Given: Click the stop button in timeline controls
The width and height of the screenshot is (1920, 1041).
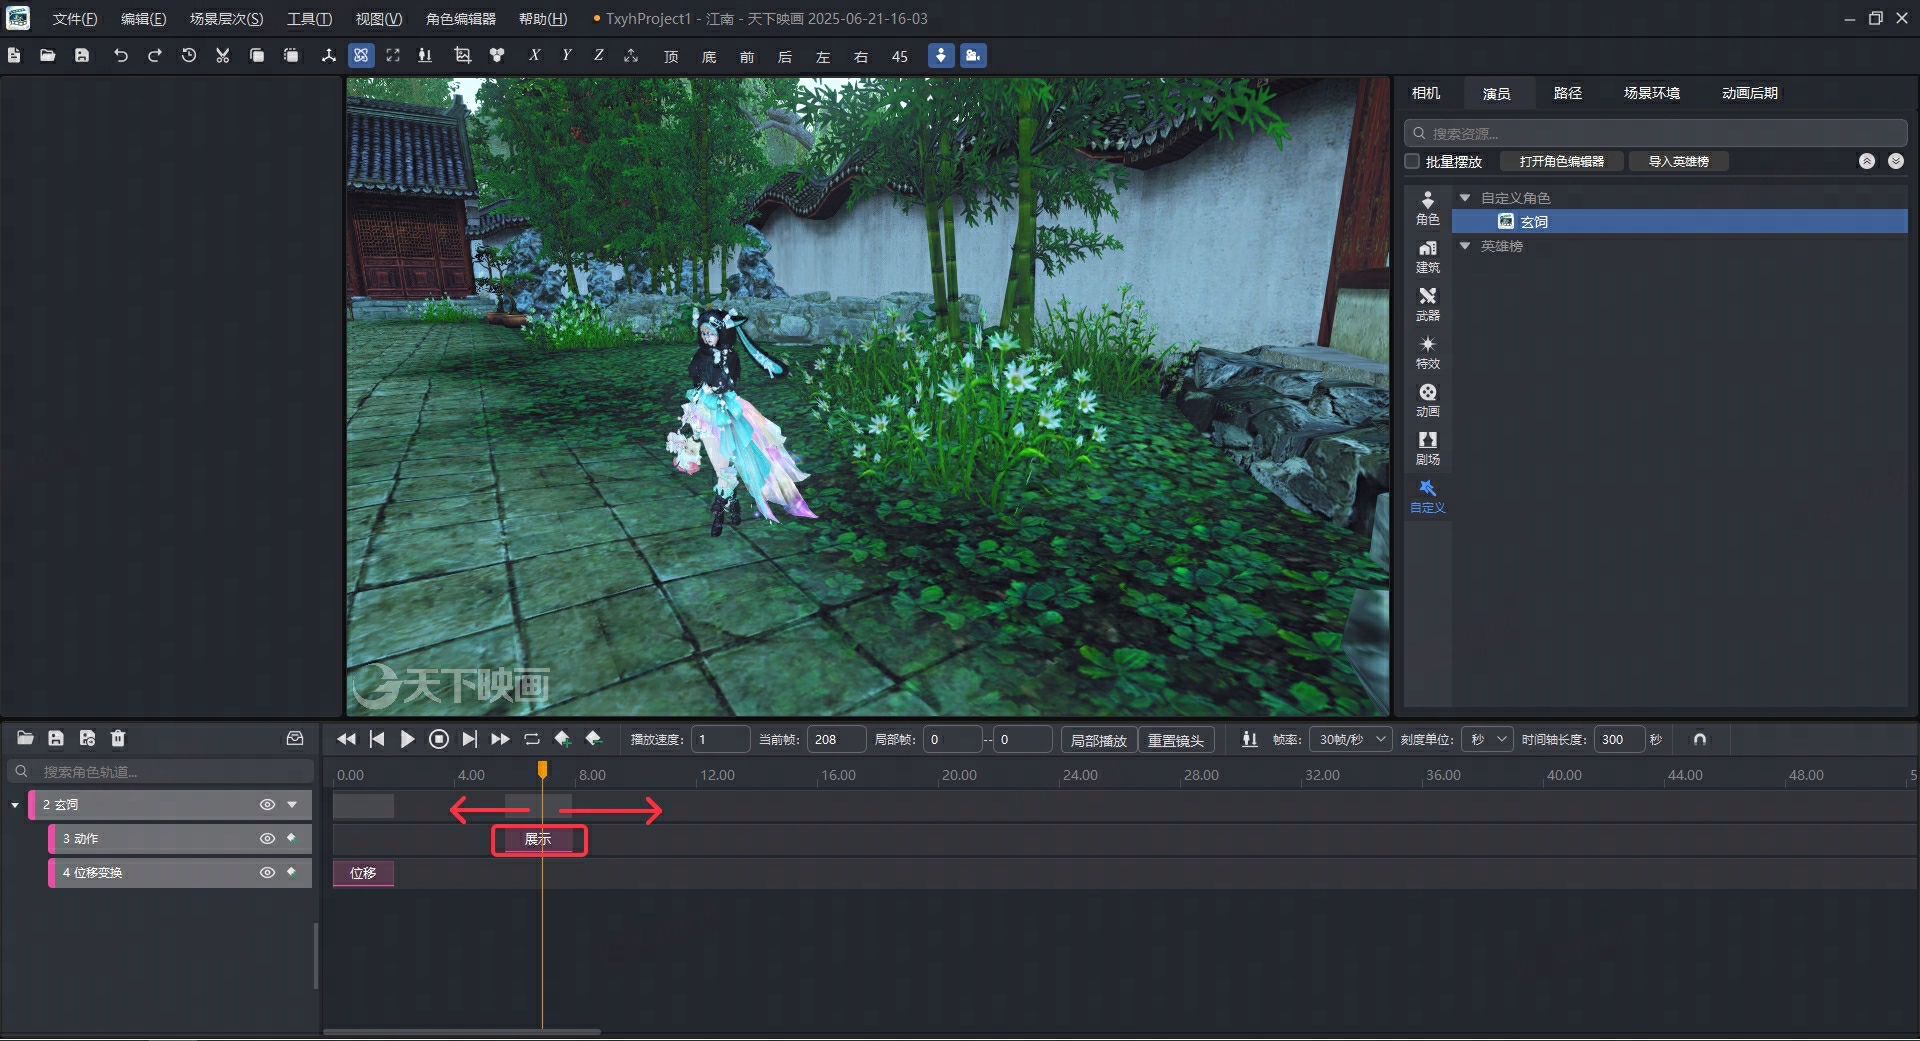Looking at the screenshot, I should coord(439,739).
